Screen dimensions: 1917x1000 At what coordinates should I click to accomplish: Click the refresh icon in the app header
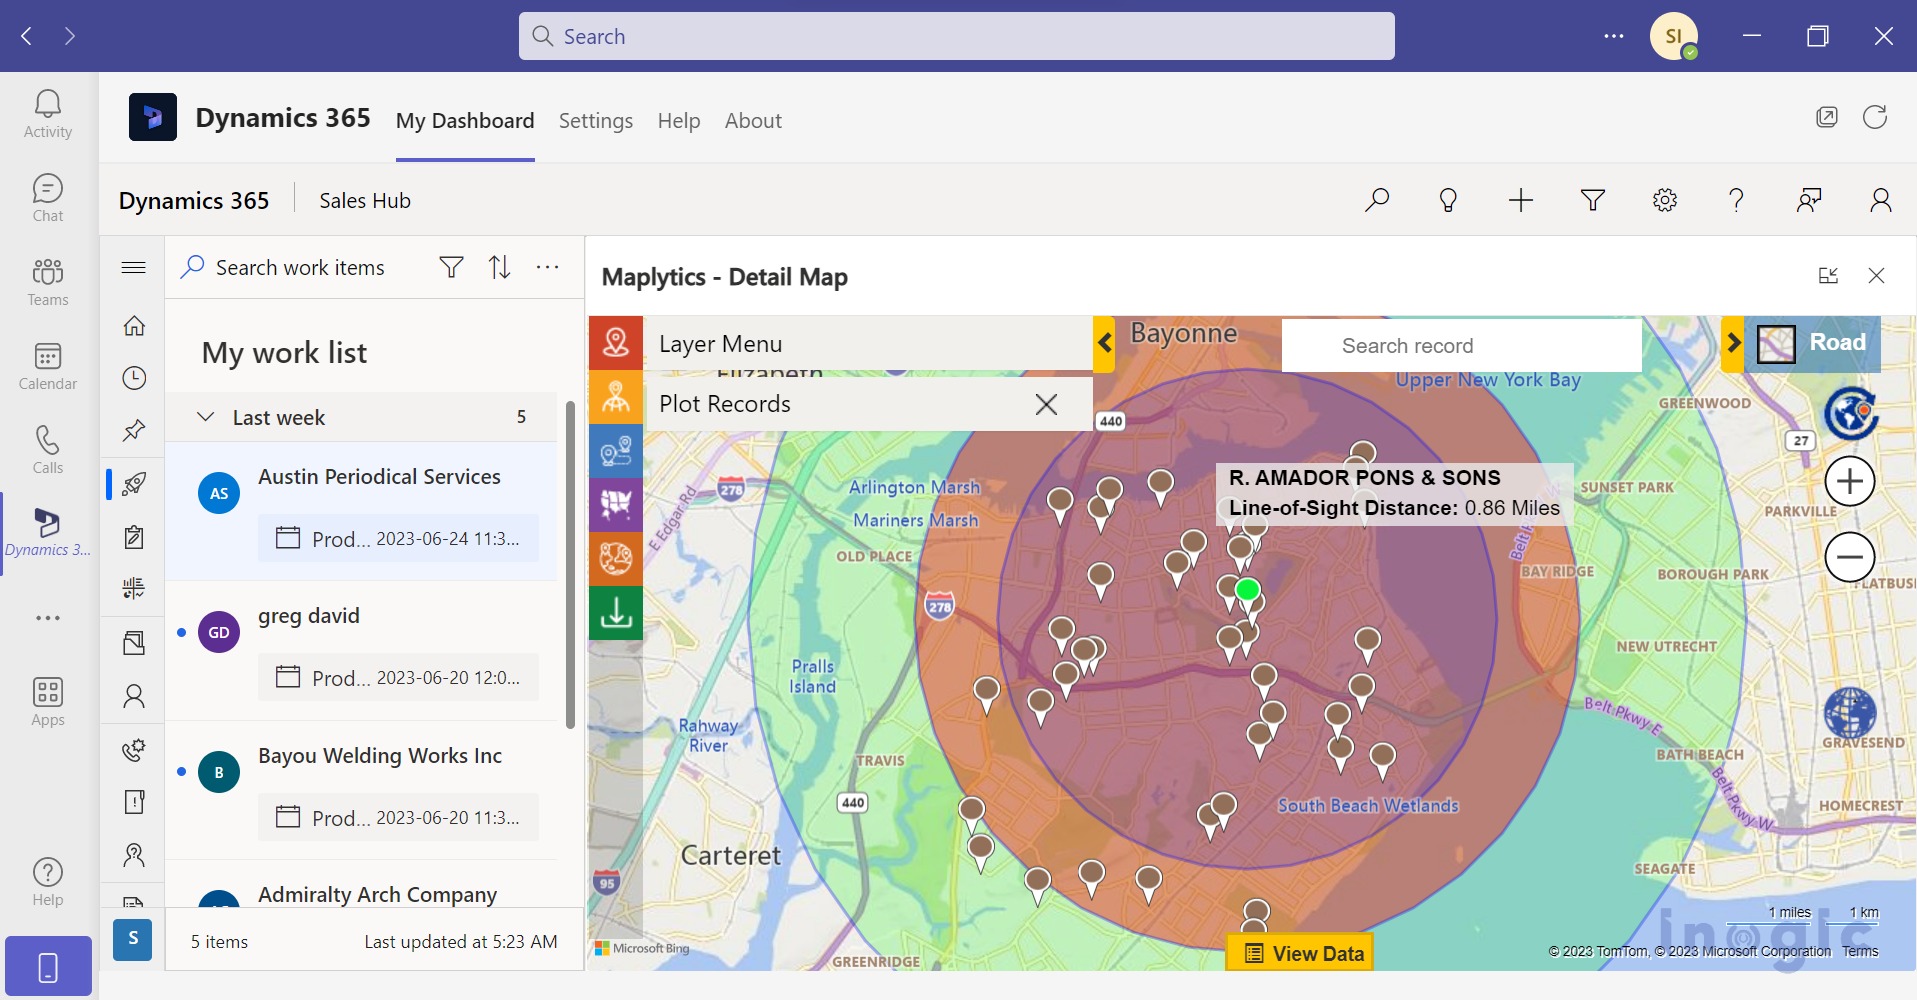point(1874,118)
